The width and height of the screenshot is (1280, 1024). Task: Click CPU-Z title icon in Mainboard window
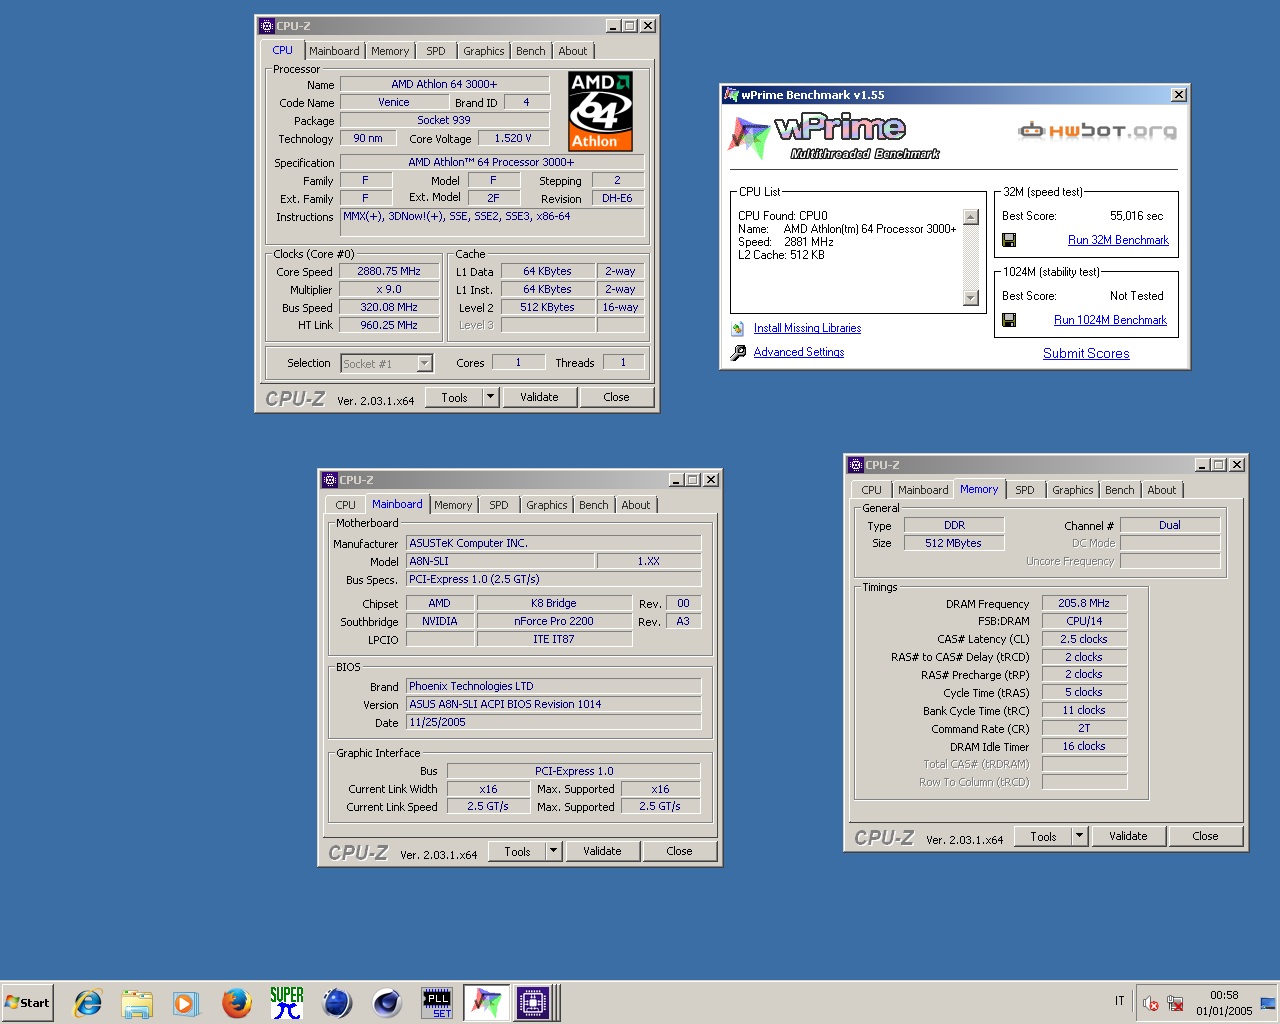(x=330, y=480)
